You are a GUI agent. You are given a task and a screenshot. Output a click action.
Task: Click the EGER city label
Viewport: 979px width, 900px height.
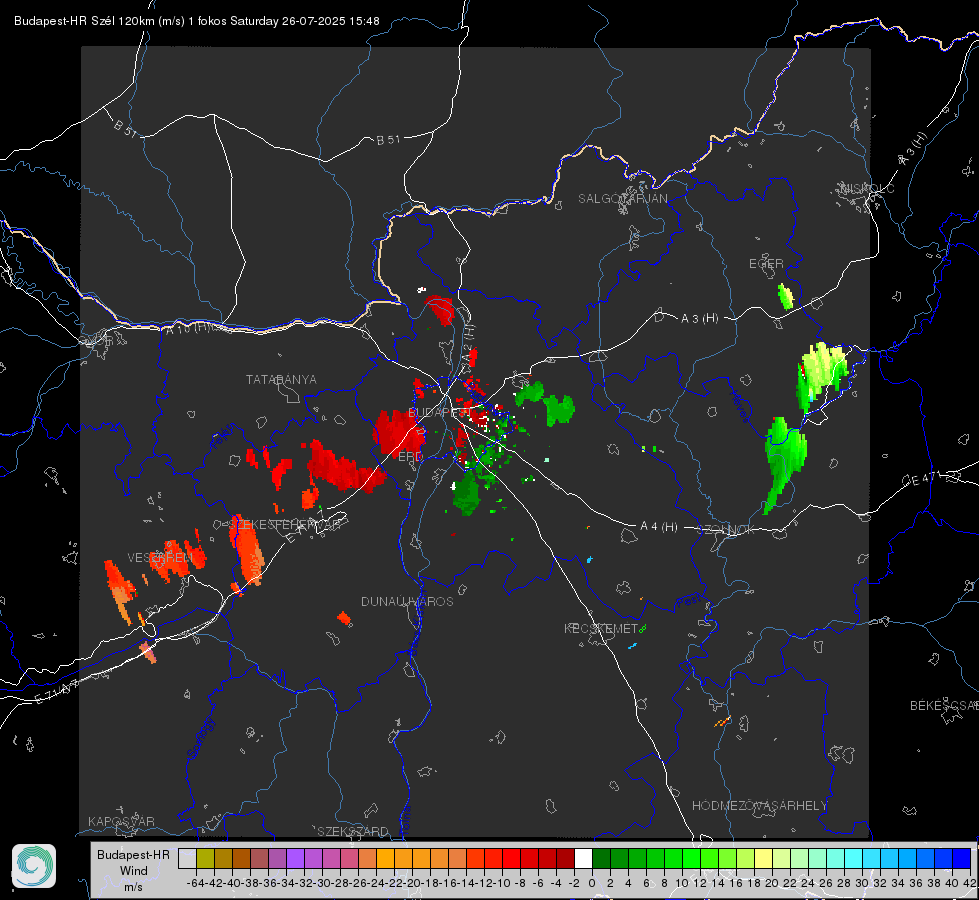click(766, 264)
